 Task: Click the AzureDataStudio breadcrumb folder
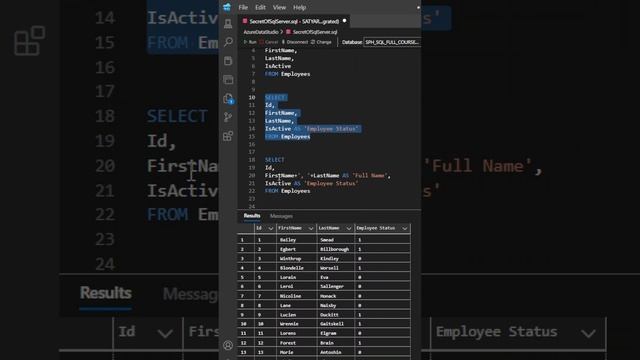[x=261, y=32]
